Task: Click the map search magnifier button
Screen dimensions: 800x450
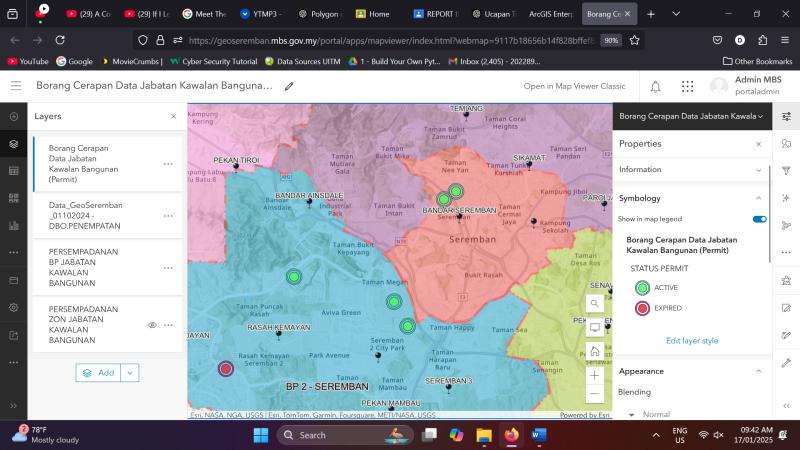Action: [x=595, y=302]
